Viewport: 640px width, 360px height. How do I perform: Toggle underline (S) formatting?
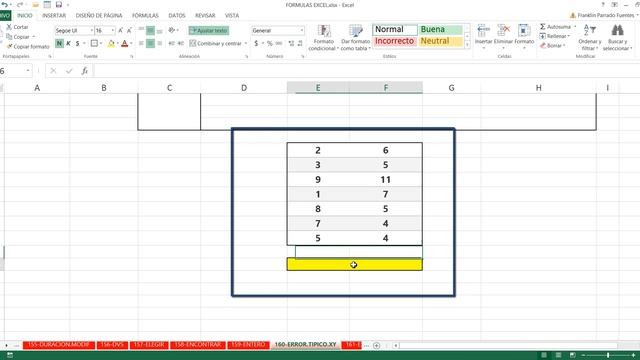point(78,43)
